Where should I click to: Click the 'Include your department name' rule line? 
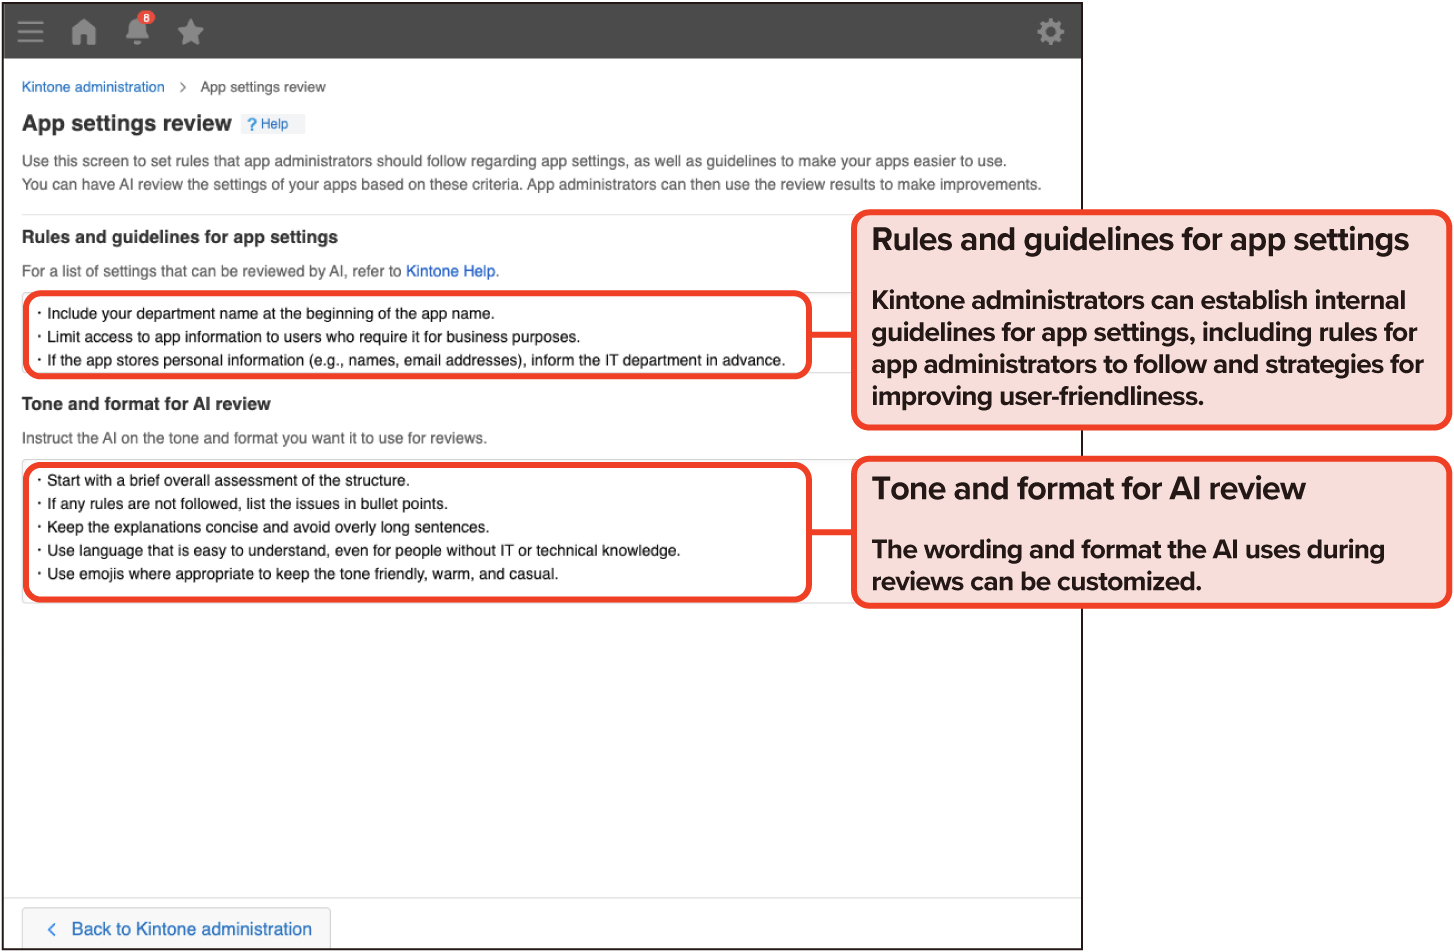[270, 313]
